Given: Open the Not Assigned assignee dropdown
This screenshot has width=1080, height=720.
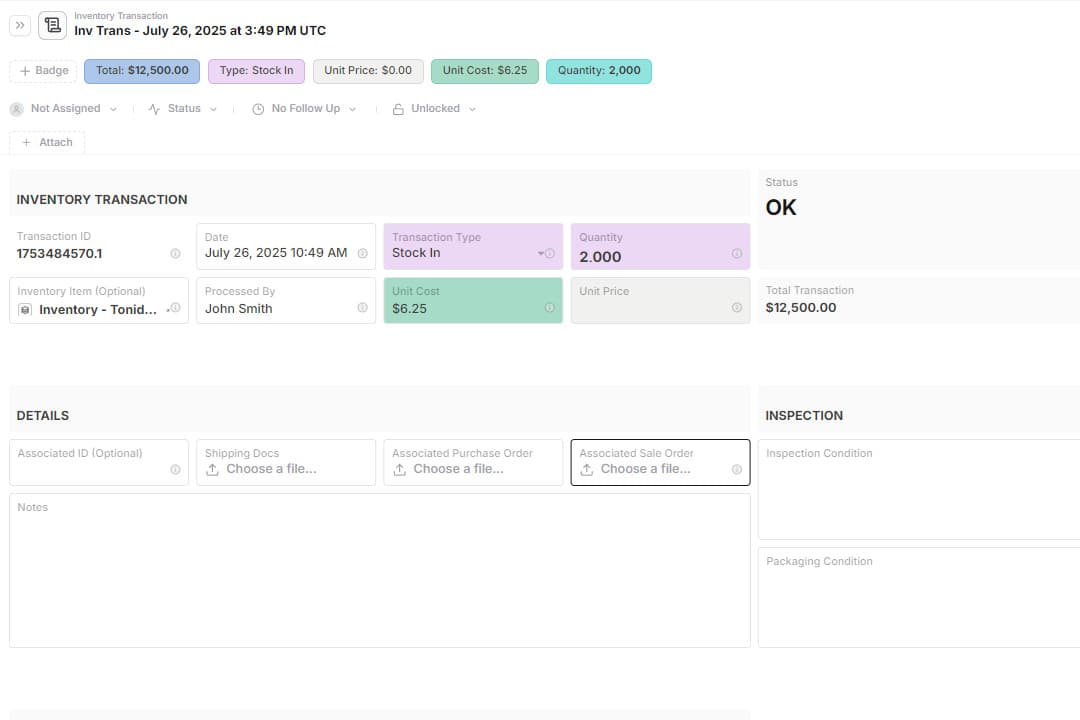Looking at the screenshot, I should pyautogui.click(x=64, y=109).
